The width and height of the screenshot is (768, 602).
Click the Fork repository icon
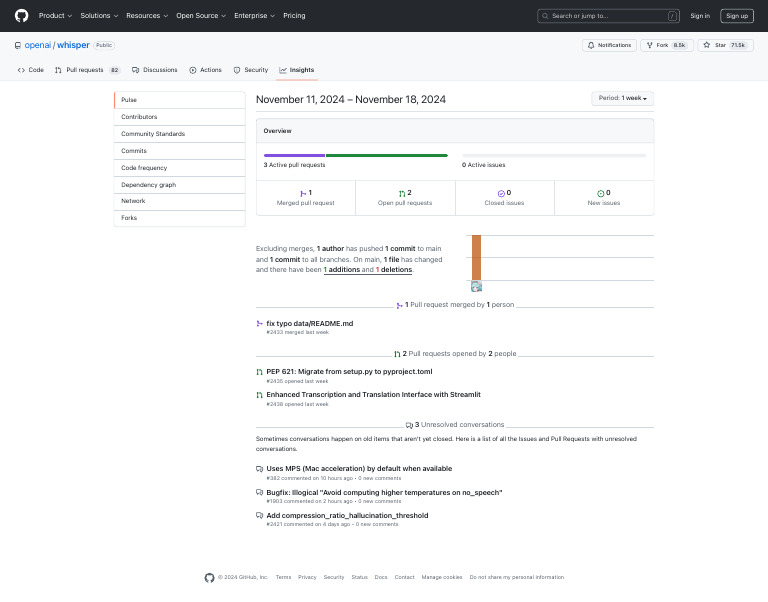coord(649,45)
